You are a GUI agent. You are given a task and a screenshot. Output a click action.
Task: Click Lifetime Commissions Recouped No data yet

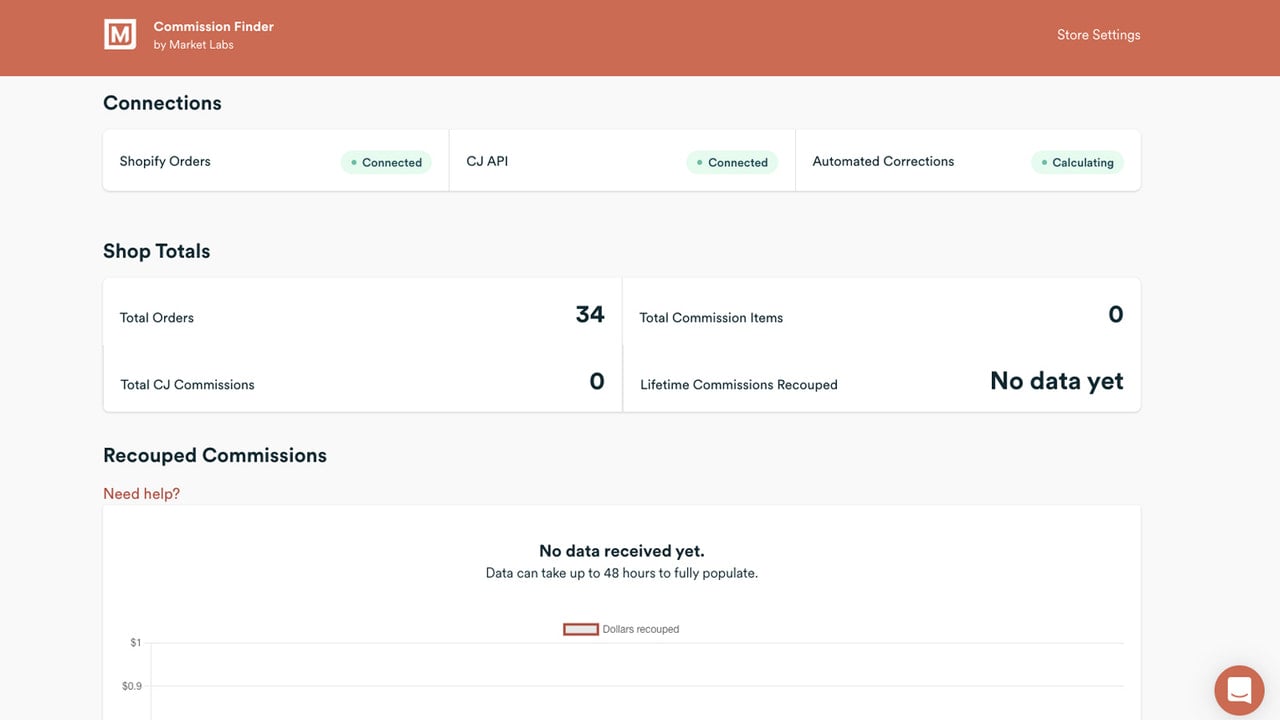pyautogui.click(x=1056, y=381)
